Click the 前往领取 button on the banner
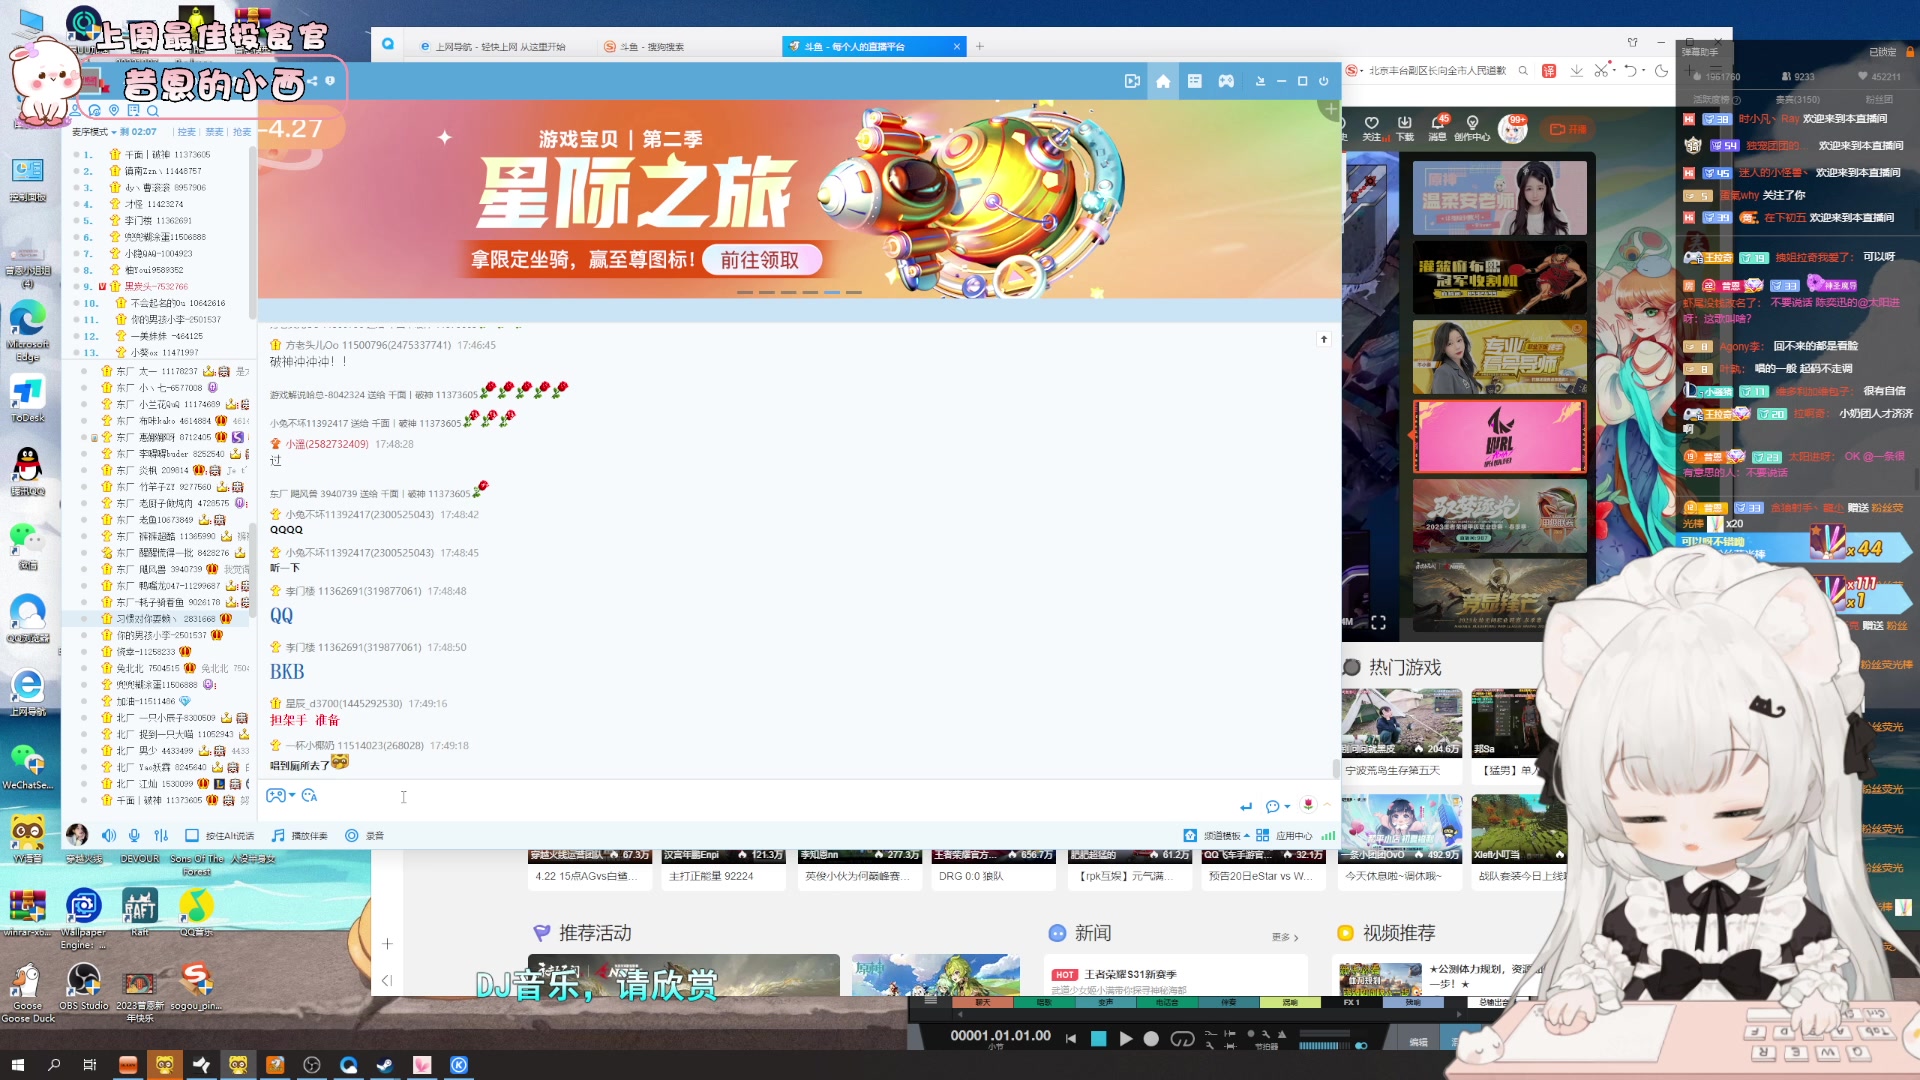The image size is (1920, 1080). pyautogui.click(x=762, y=259)
